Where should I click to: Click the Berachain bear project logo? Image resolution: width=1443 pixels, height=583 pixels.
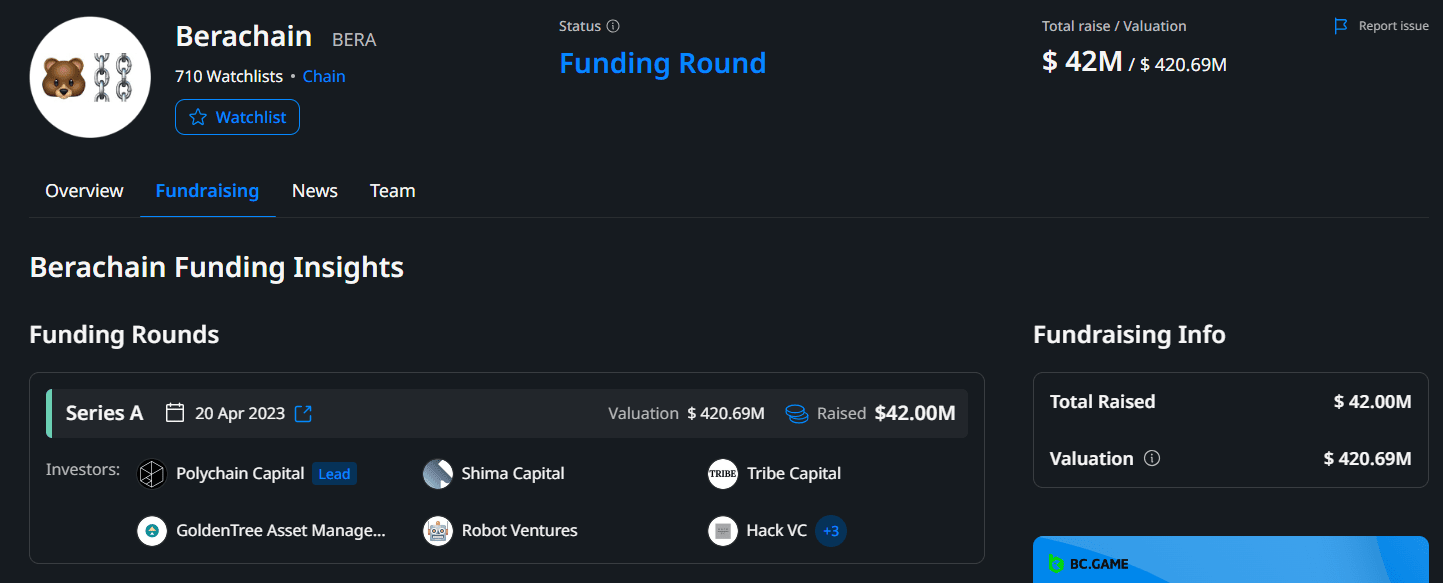coord(89,76)
